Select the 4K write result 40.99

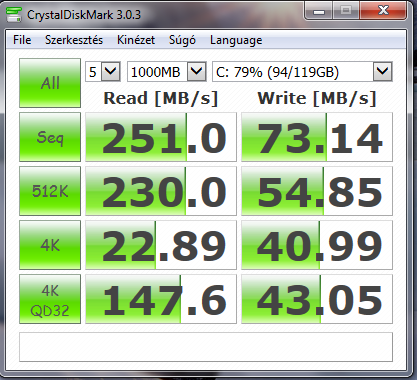[317, 245]
